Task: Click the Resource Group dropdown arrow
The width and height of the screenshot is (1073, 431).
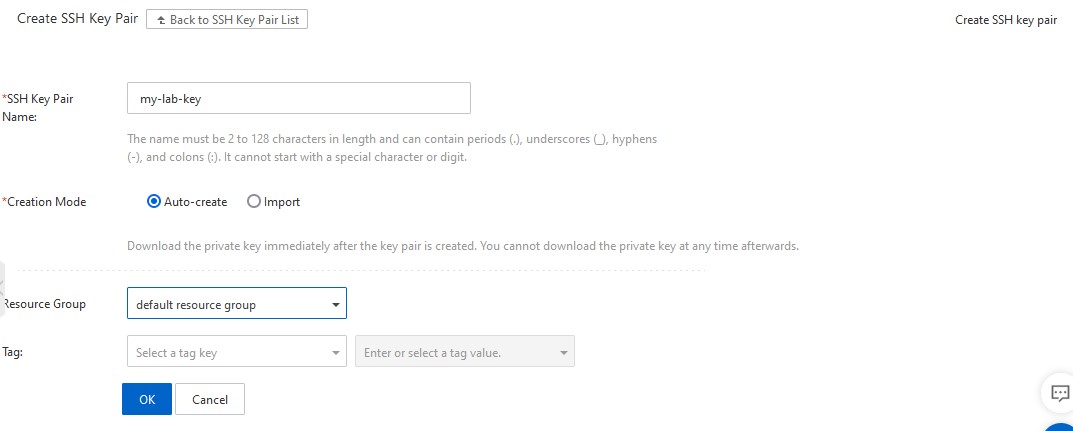Action: pos(335,305)
